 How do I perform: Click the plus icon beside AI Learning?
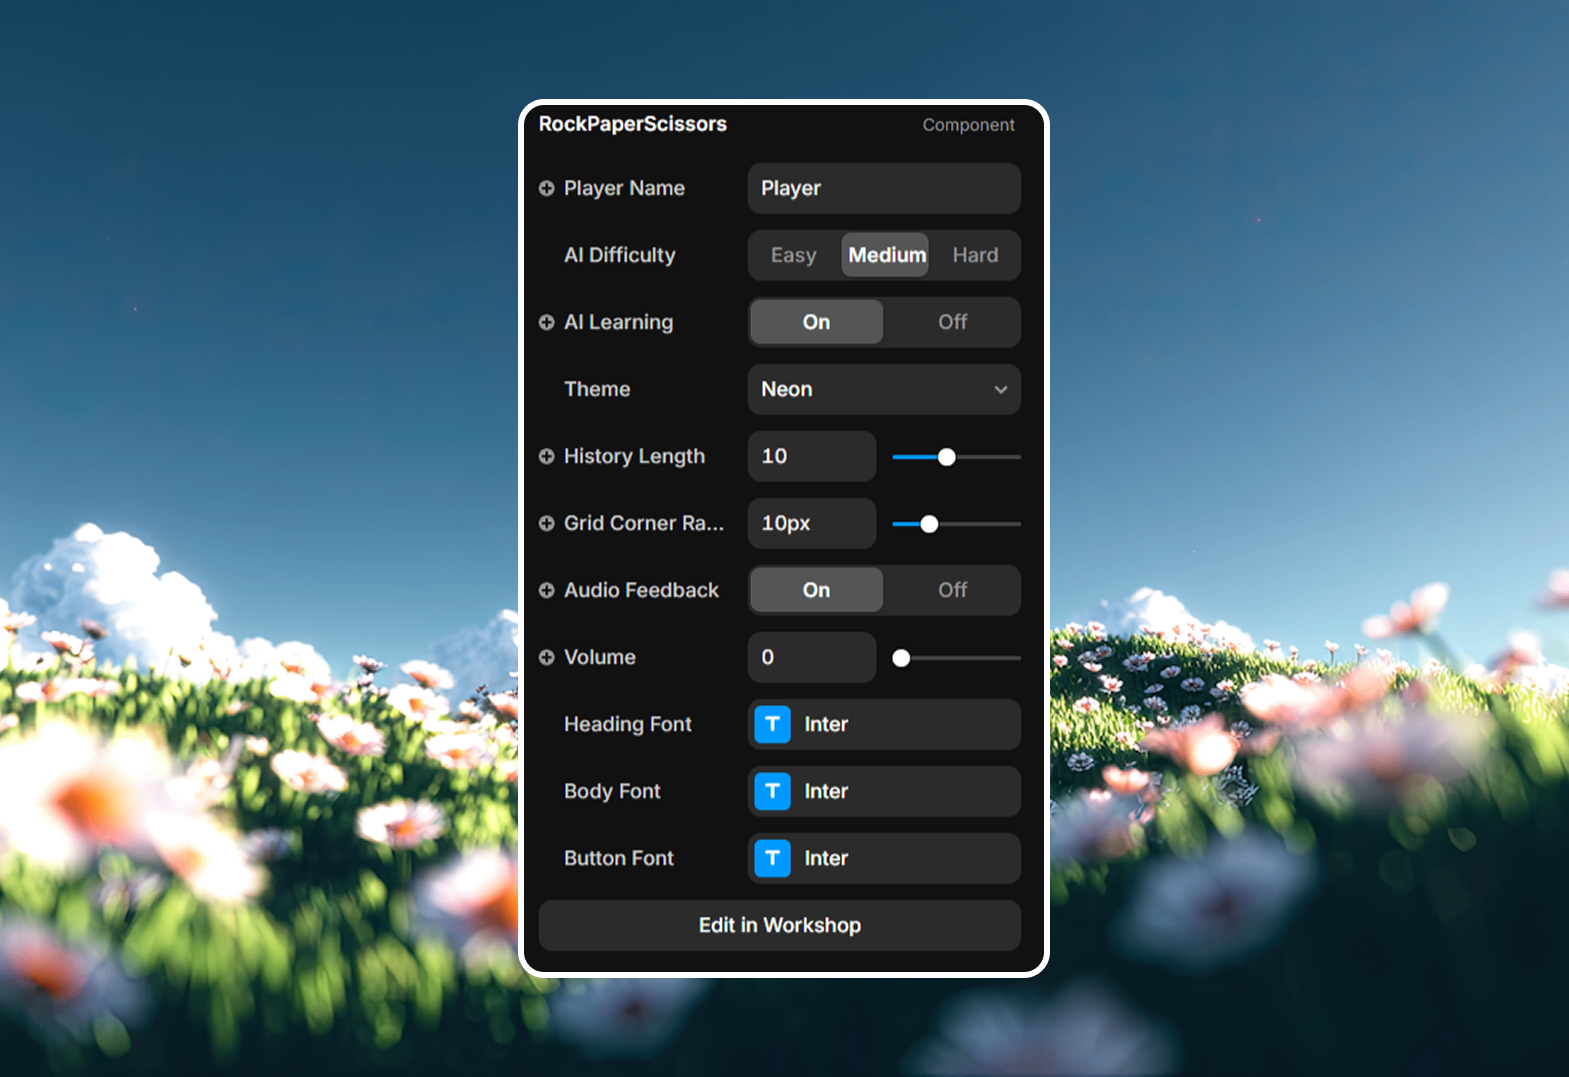pos(546,322)
